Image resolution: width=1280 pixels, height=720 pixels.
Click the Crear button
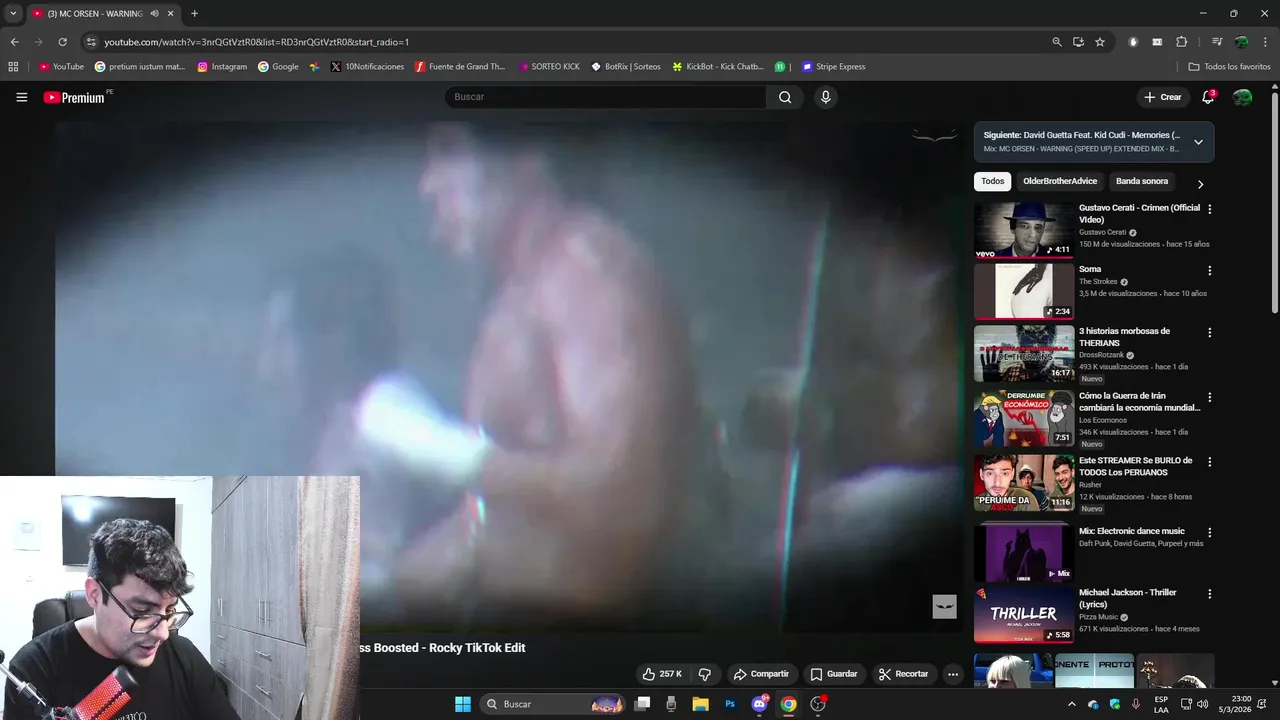point(1162,97)
